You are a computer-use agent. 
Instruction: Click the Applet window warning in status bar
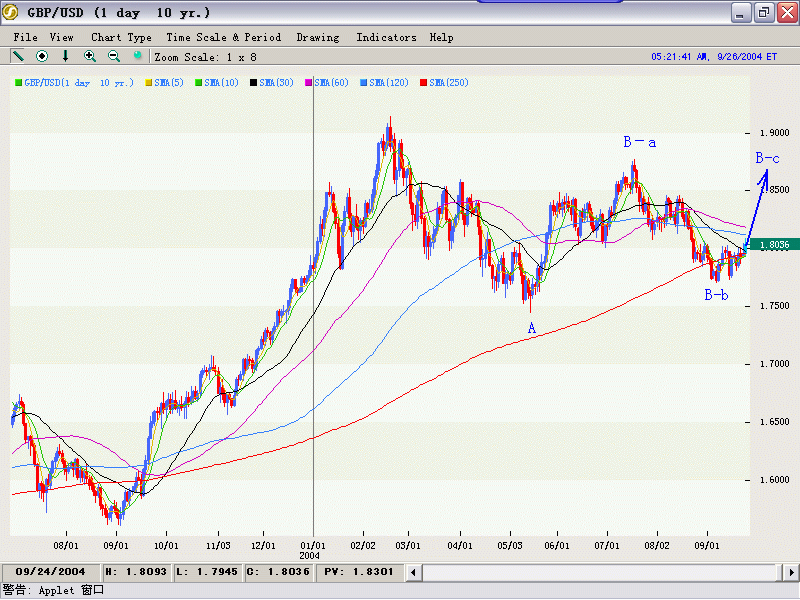click(x=53, y=590)
